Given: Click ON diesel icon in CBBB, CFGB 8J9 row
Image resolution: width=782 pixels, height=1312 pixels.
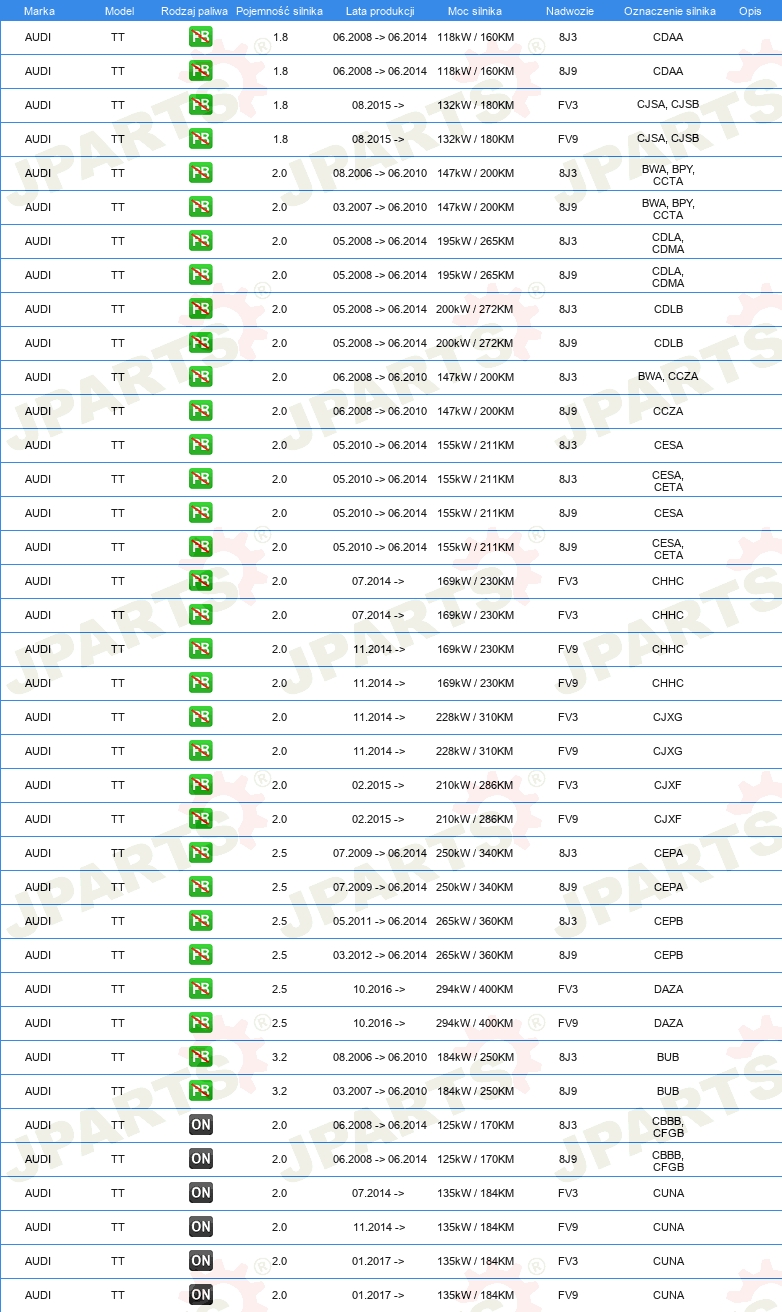Looking at the screenshot, I should click(200, 1159).
